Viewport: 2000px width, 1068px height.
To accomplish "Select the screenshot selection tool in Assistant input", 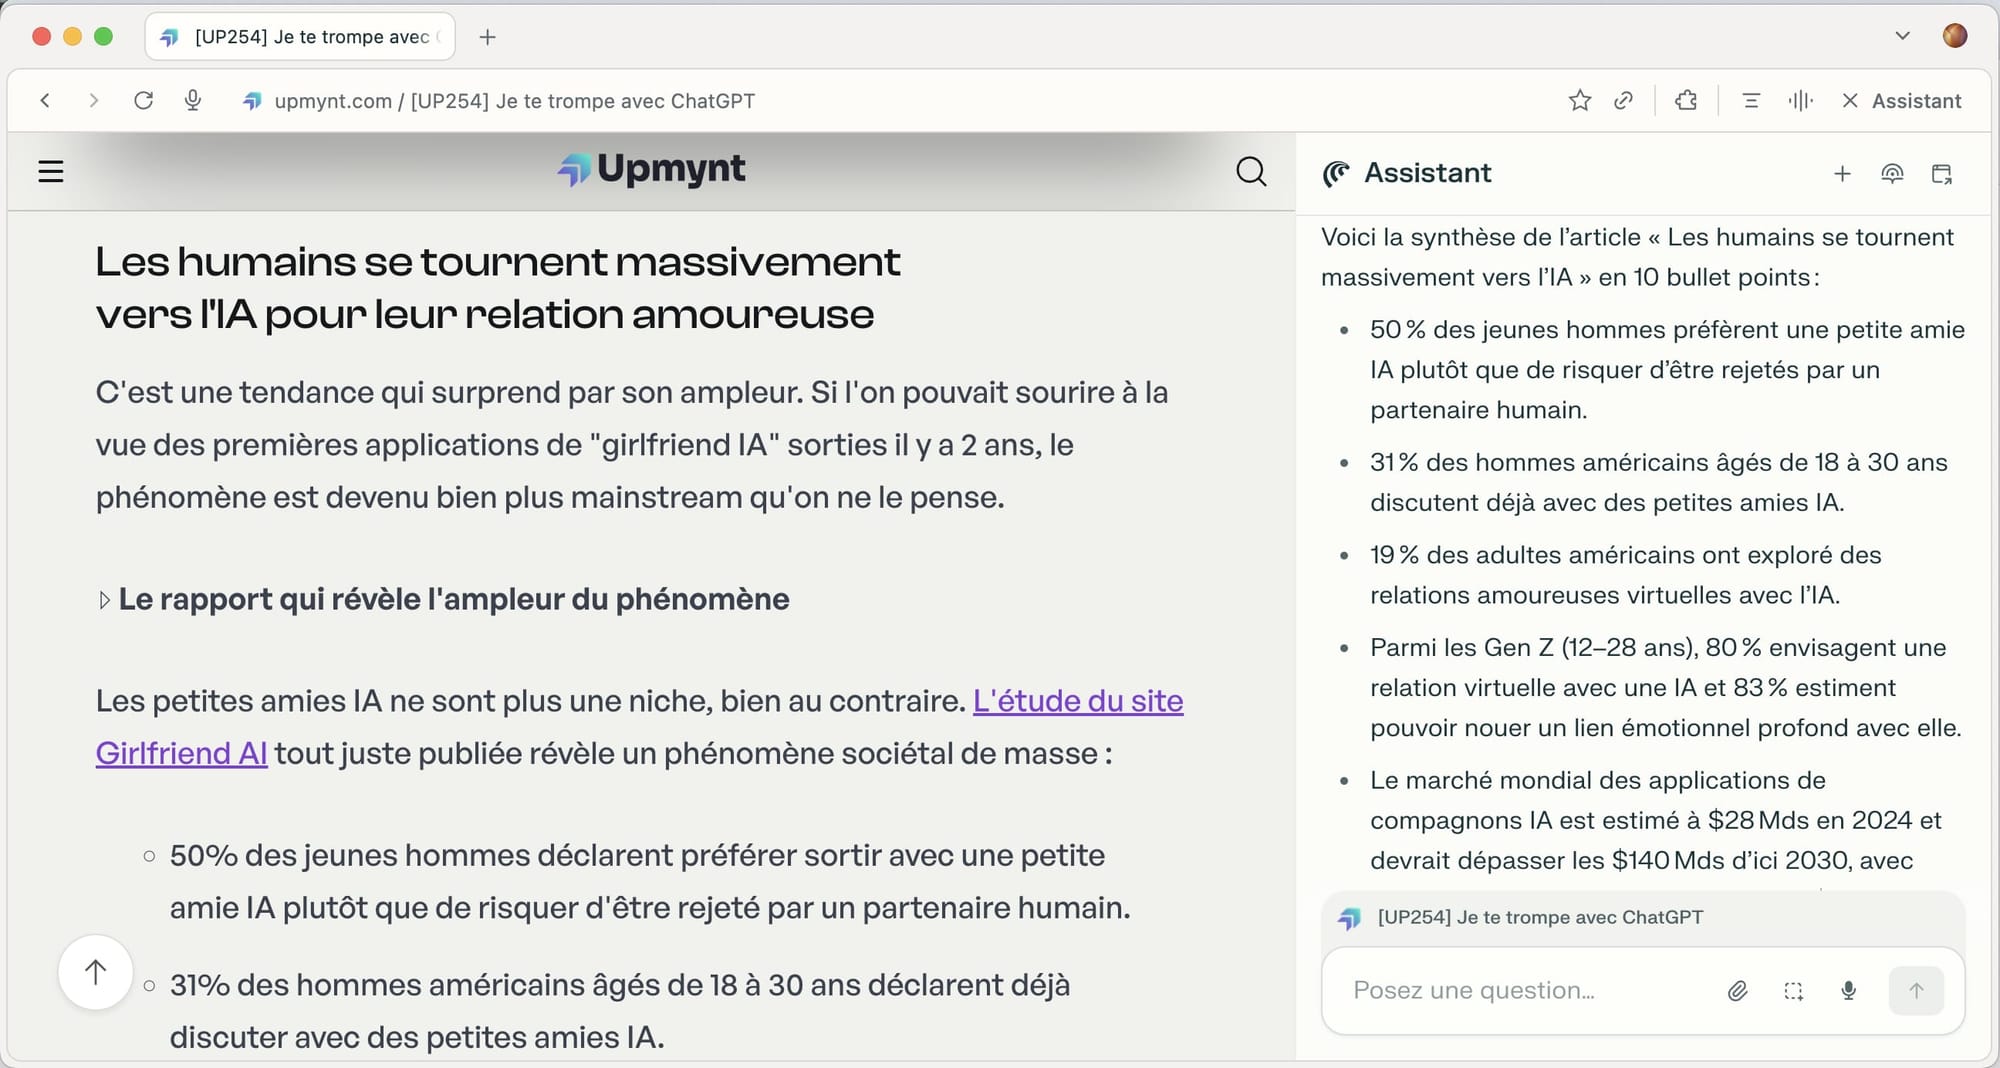I will tap(1793, 990).
